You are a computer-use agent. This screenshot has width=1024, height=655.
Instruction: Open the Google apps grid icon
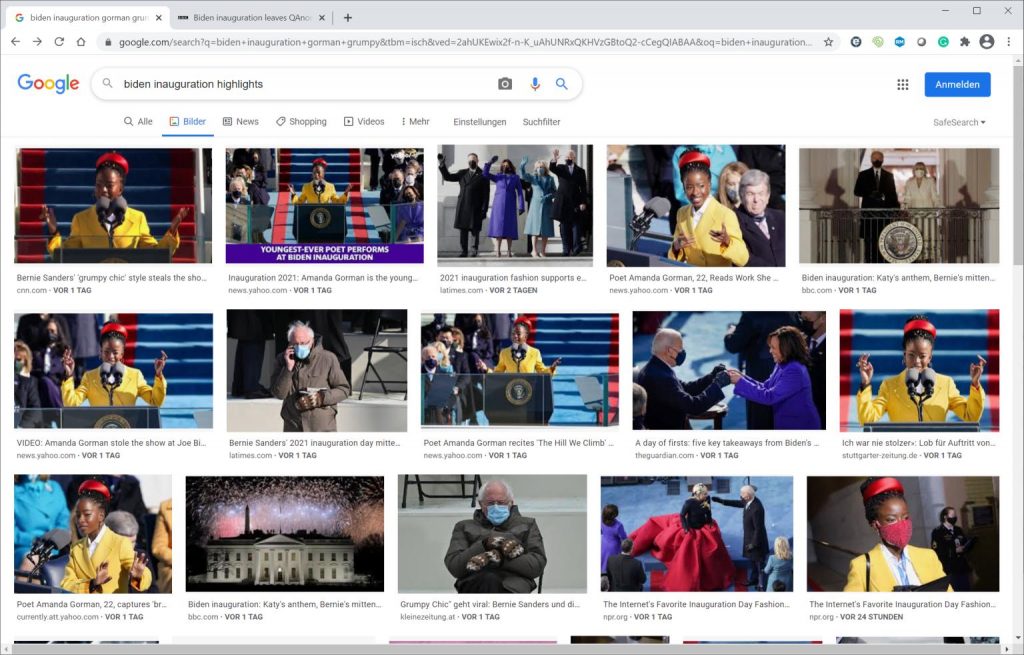pyautogui.click(x=903, y=85)
